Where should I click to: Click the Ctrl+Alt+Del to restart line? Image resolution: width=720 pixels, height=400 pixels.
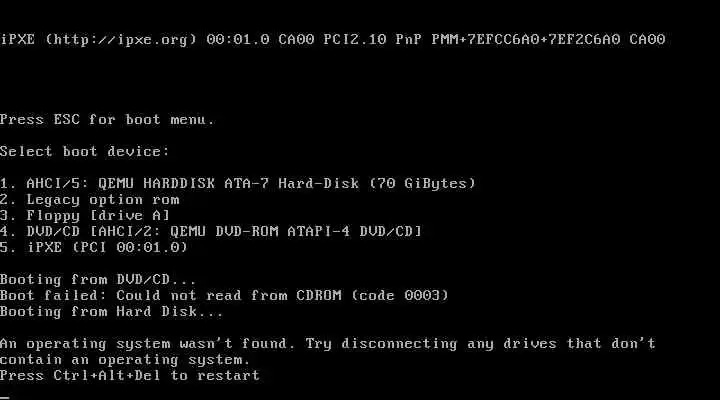[130, 376]
